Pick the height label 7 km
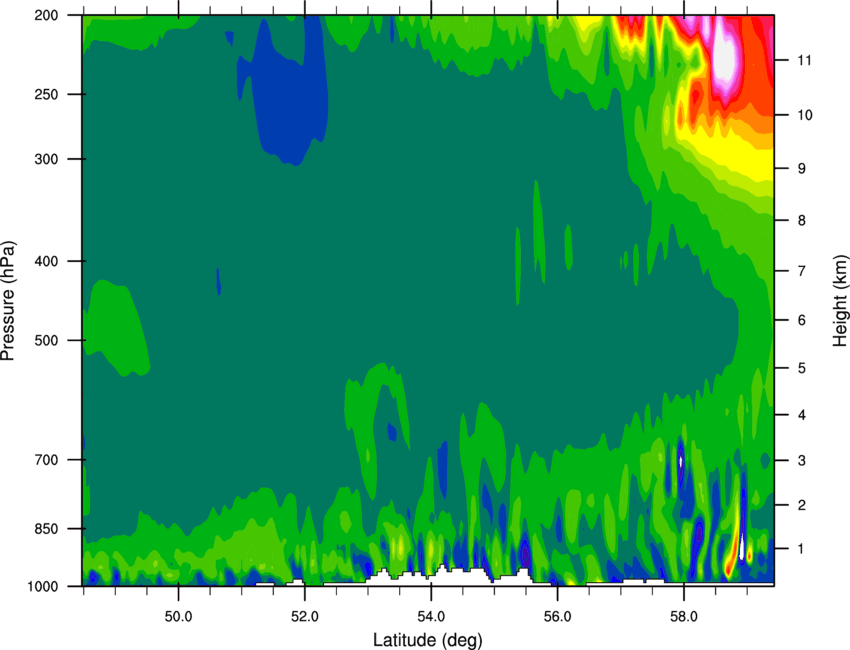 click(801, 271)
